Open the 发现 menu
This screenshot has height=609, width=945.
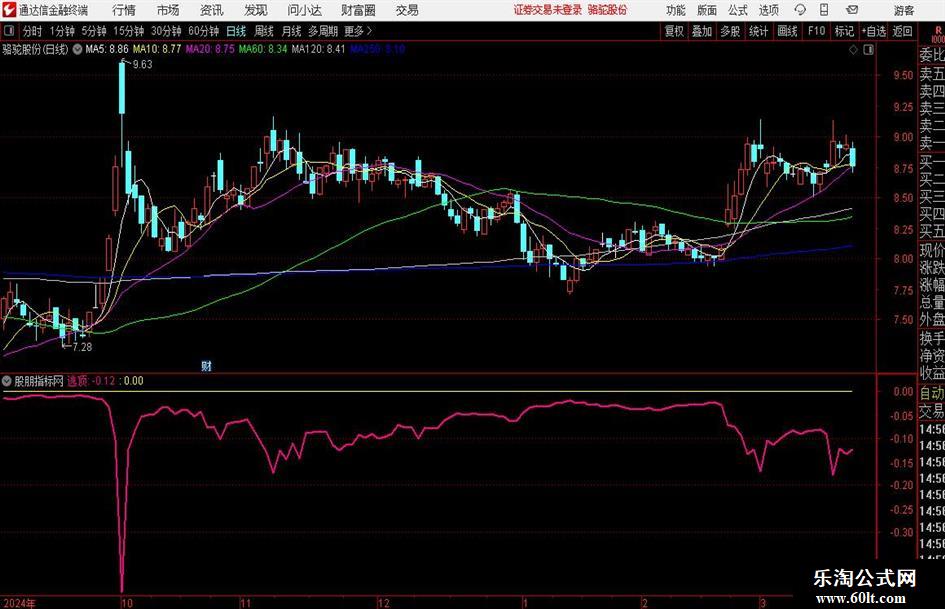click(x=256, y=10)
